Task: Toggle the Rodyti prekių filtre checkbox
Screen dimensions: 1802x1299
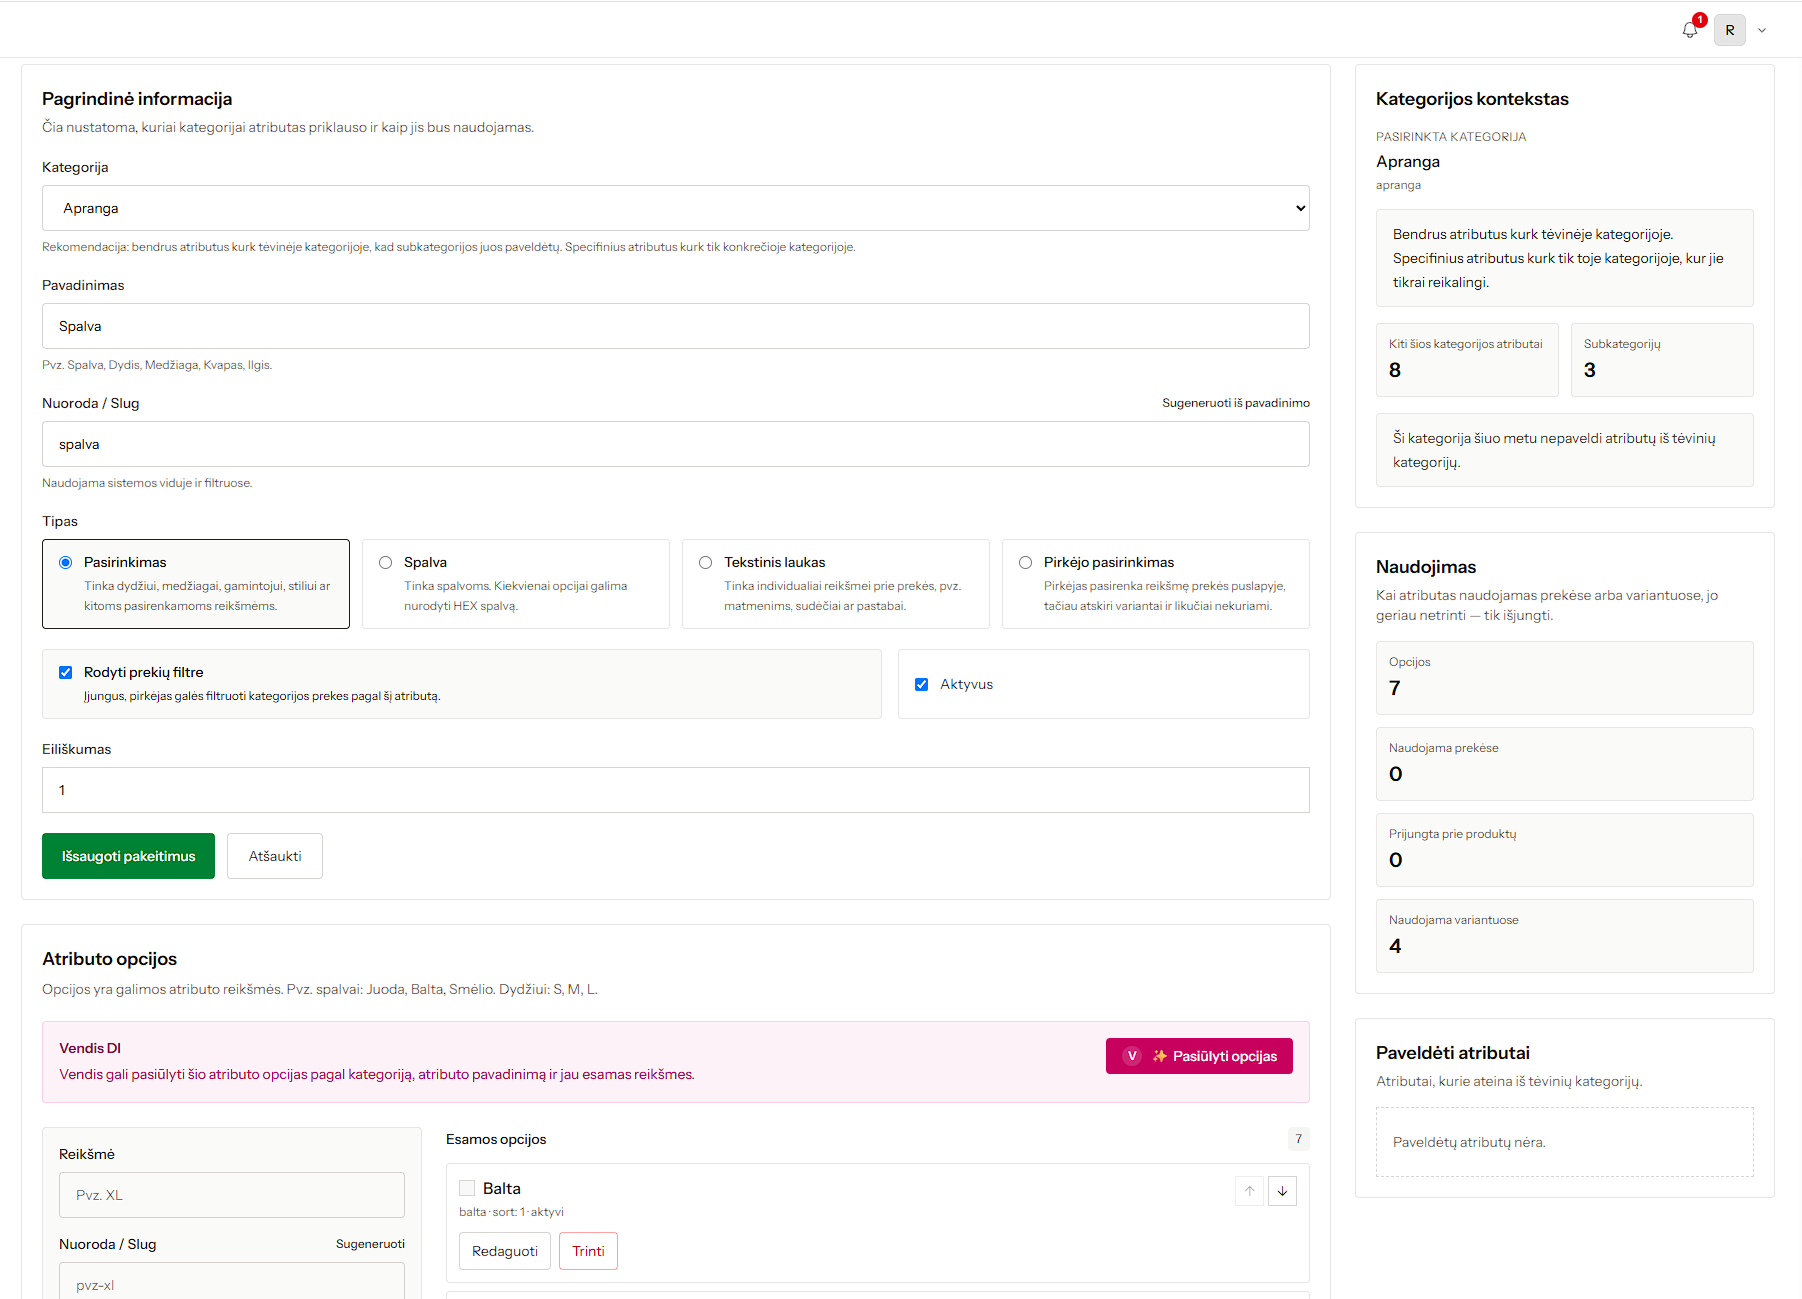Action: pos(66,672)
